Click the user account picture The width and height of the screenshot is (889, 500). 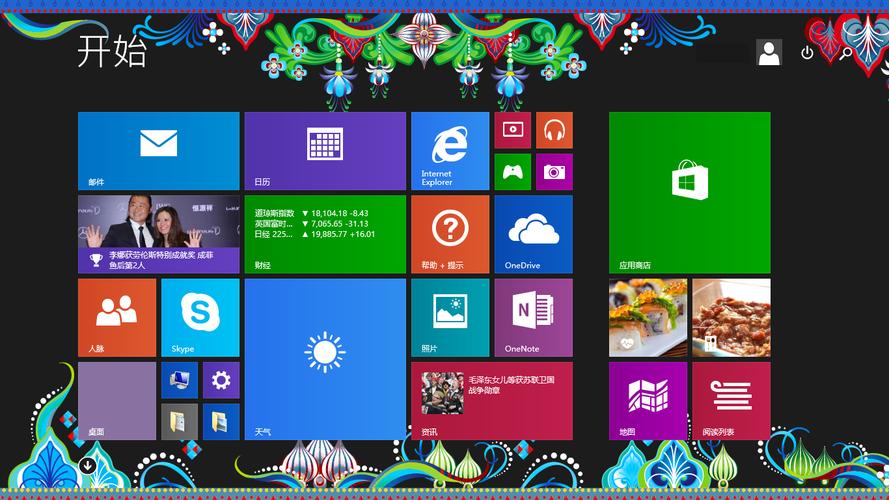(769, 53)
